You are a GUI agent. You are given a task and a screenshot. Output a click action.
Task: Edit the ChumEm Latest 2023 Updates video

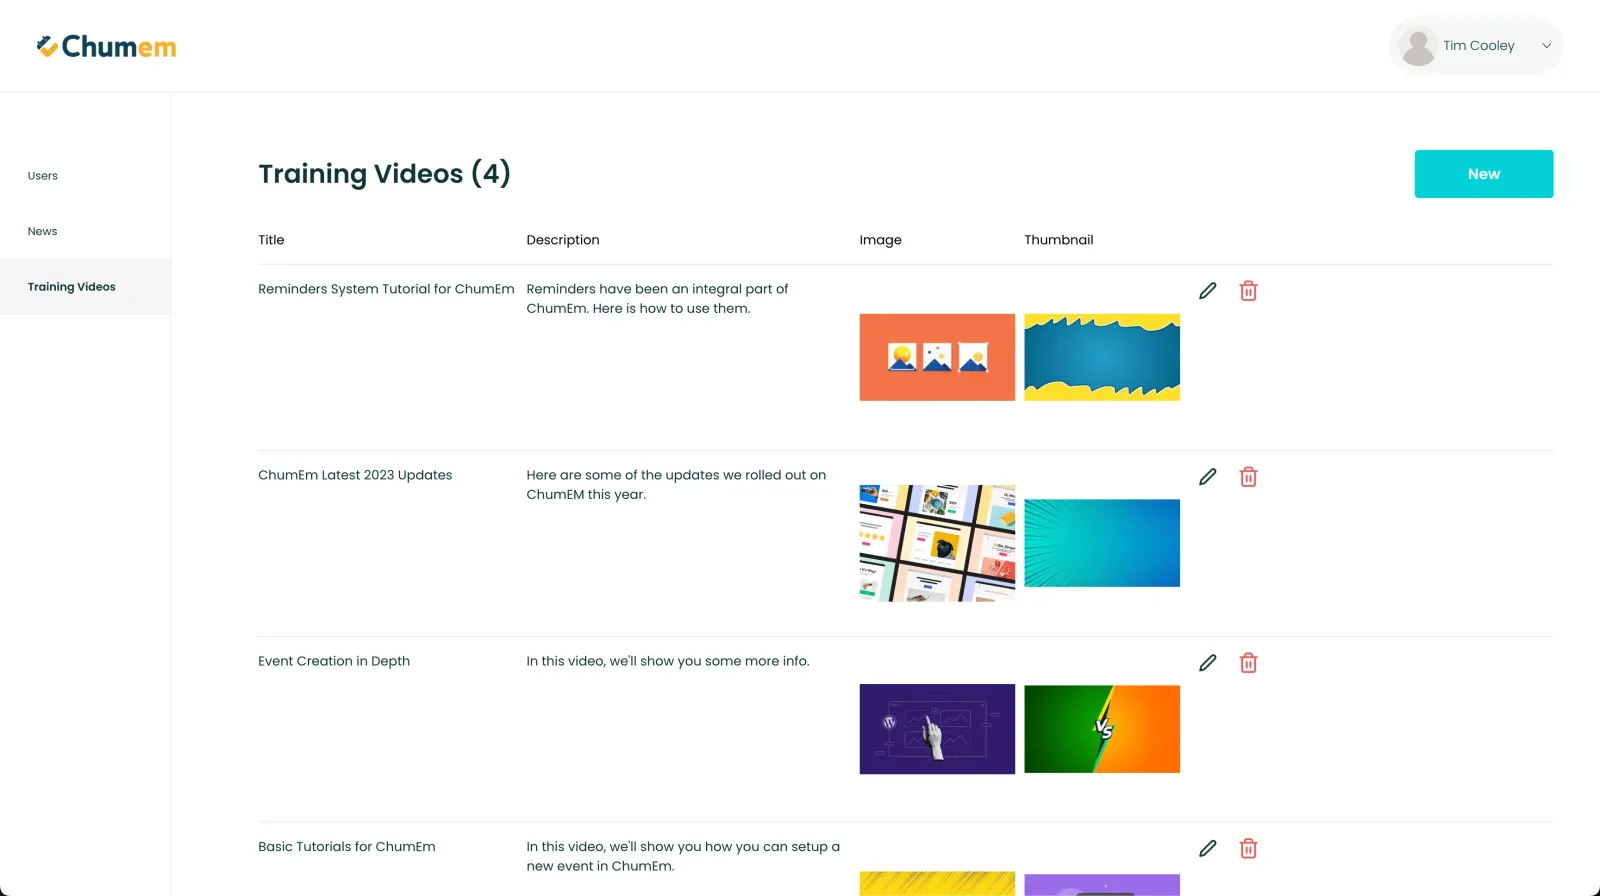click(x=1208, y=477)
